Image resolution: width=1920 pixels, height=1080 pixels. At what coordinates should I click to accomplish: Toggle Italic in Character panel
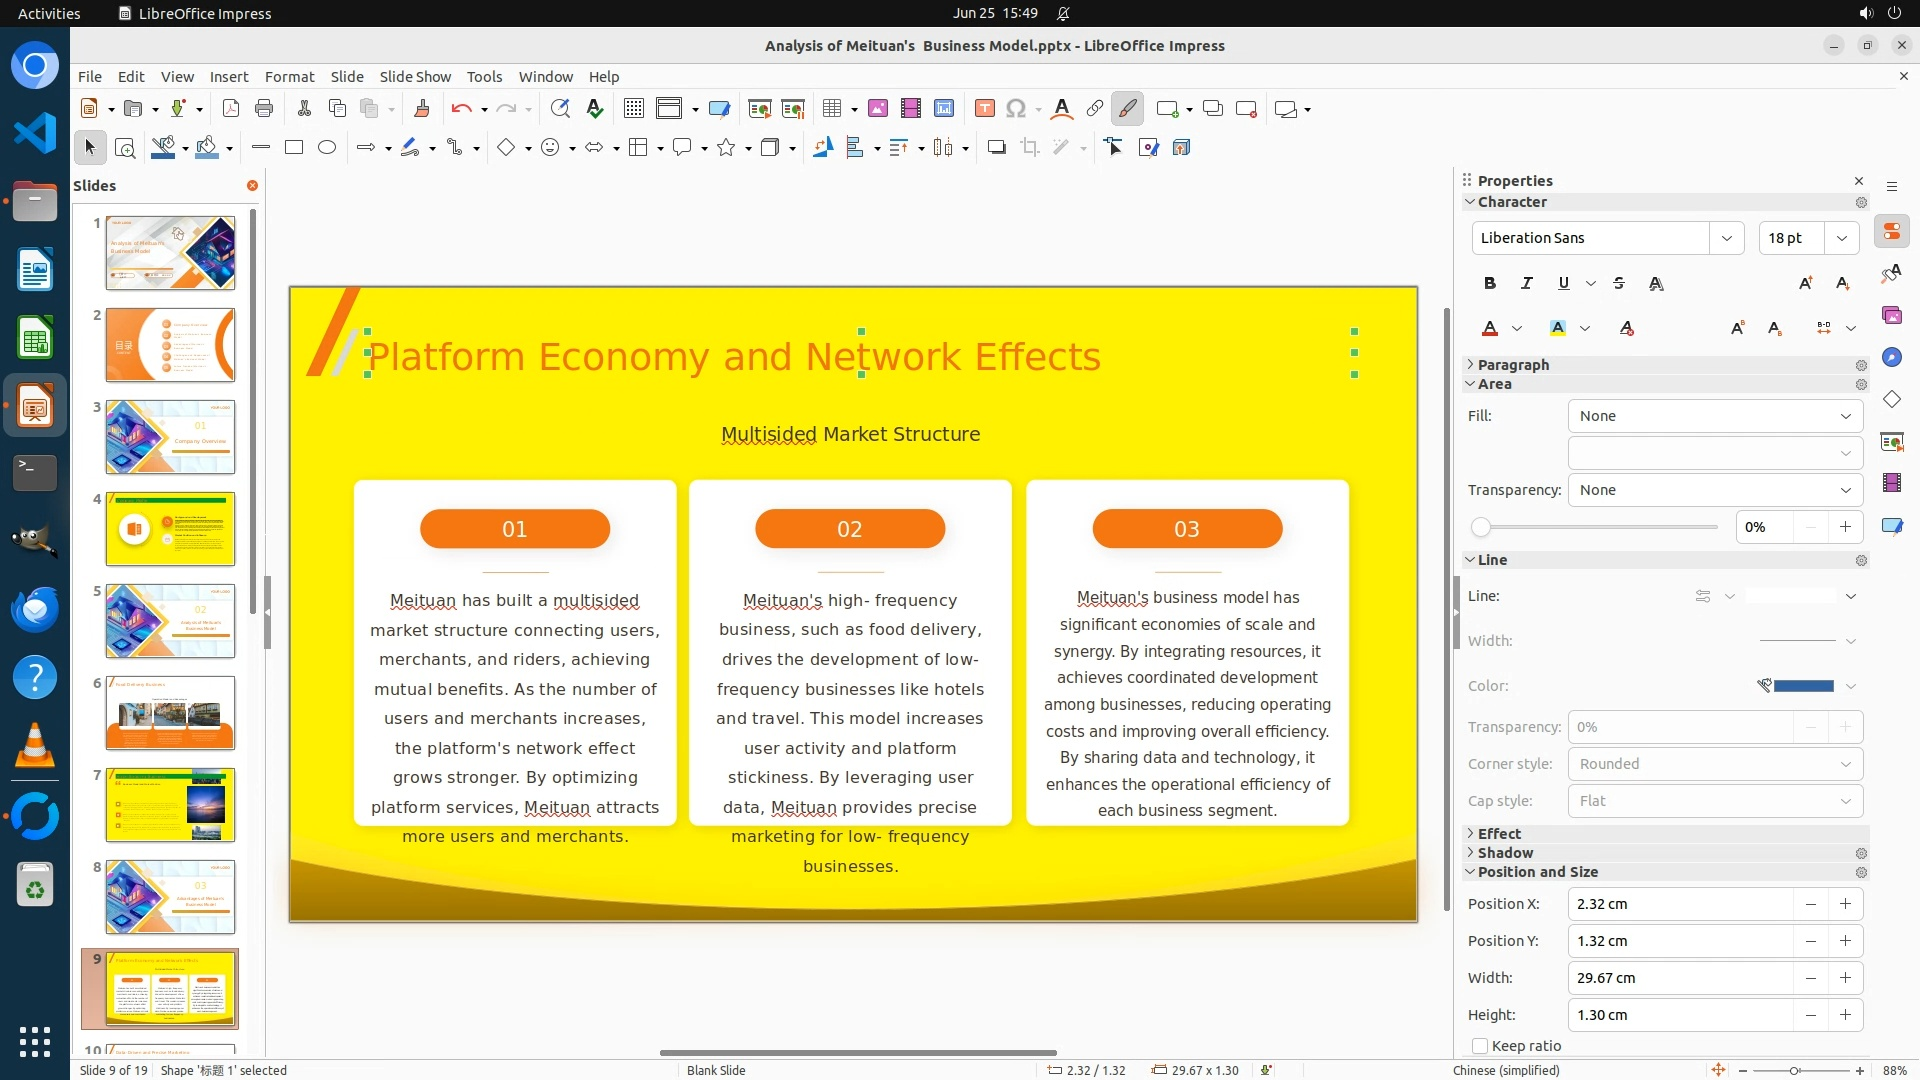pyautogui.click(x=1526, y=284)
